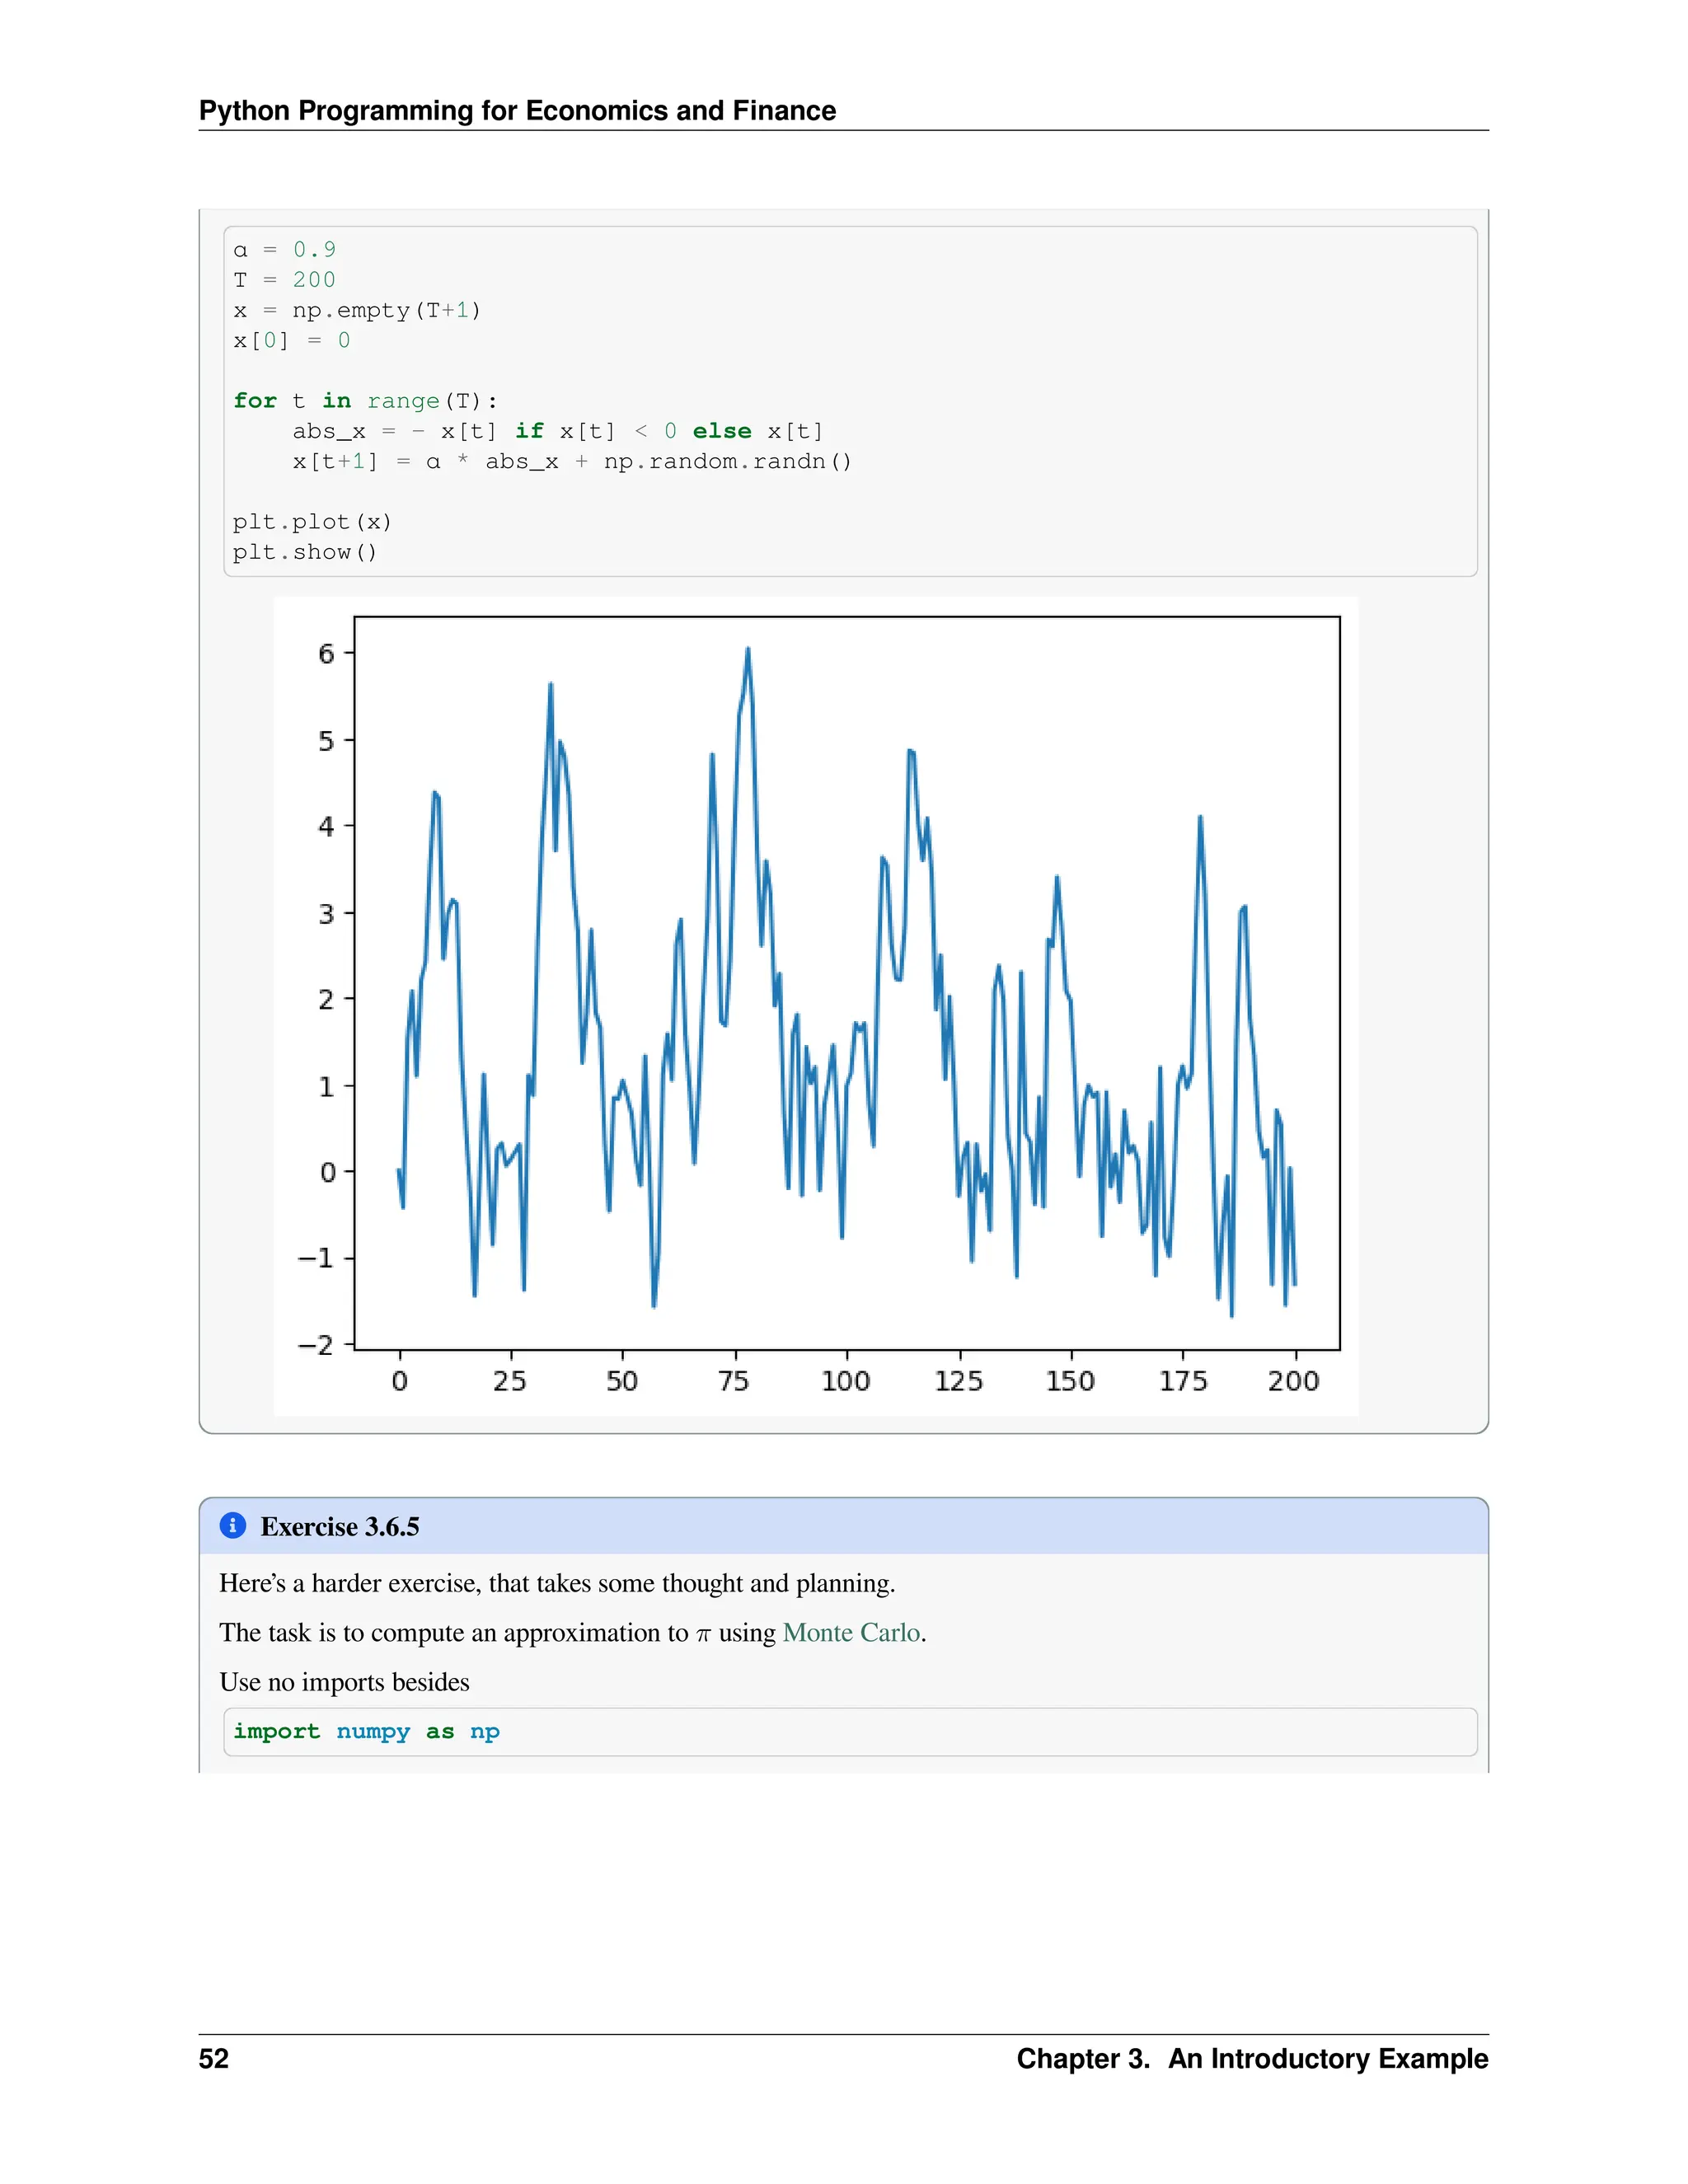Screen dimensions: 1688x2184
Task: Click the assignment 'α = 0.9'
Action: coord(284,249)
